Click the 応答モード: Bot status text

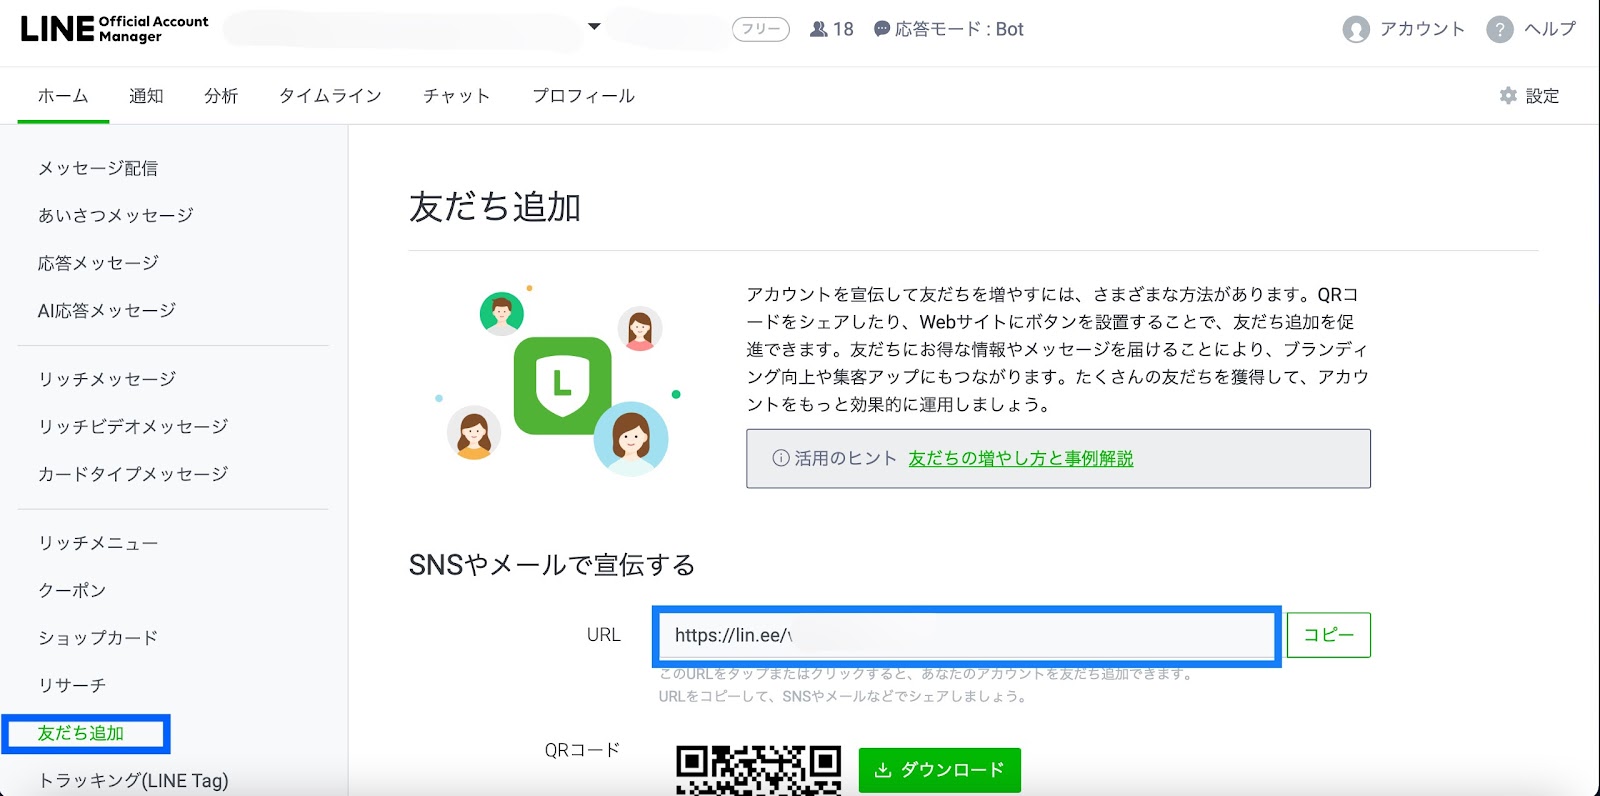click(x=959, y=29)
